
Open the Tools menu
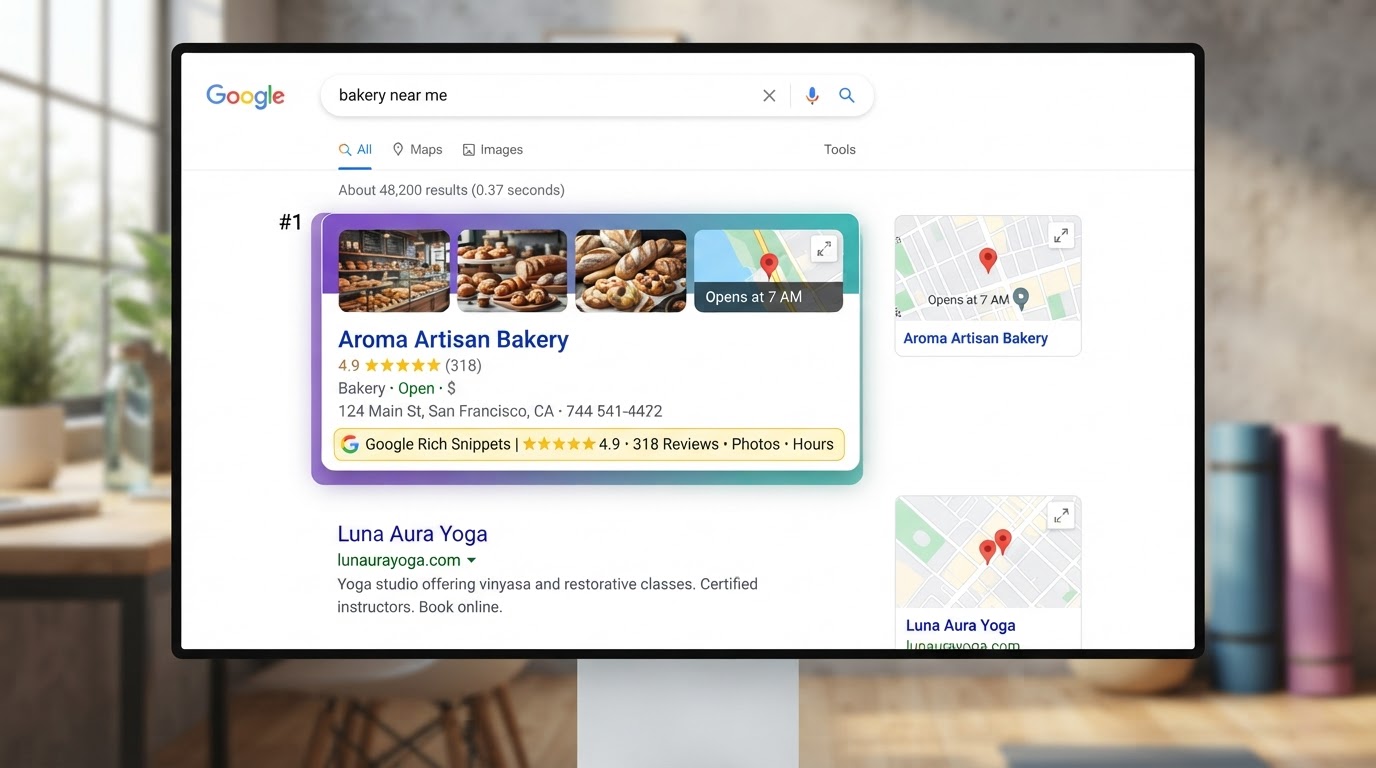[x=840, y=150]
